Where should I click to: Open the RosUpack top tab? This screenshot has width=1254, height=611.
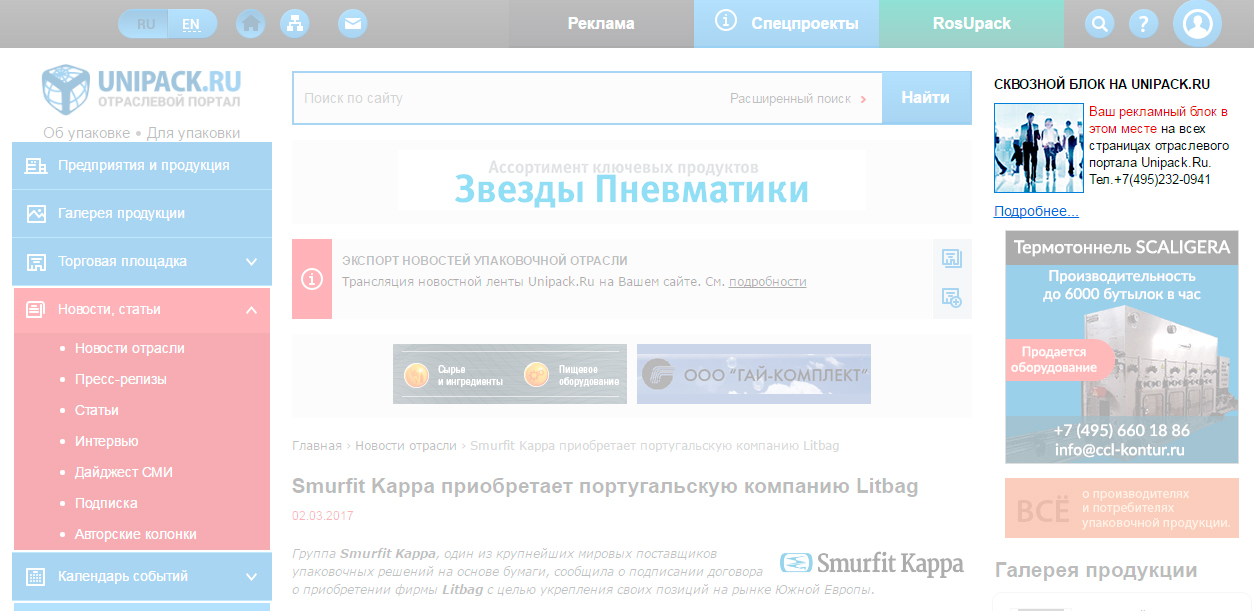pos(971,24)
